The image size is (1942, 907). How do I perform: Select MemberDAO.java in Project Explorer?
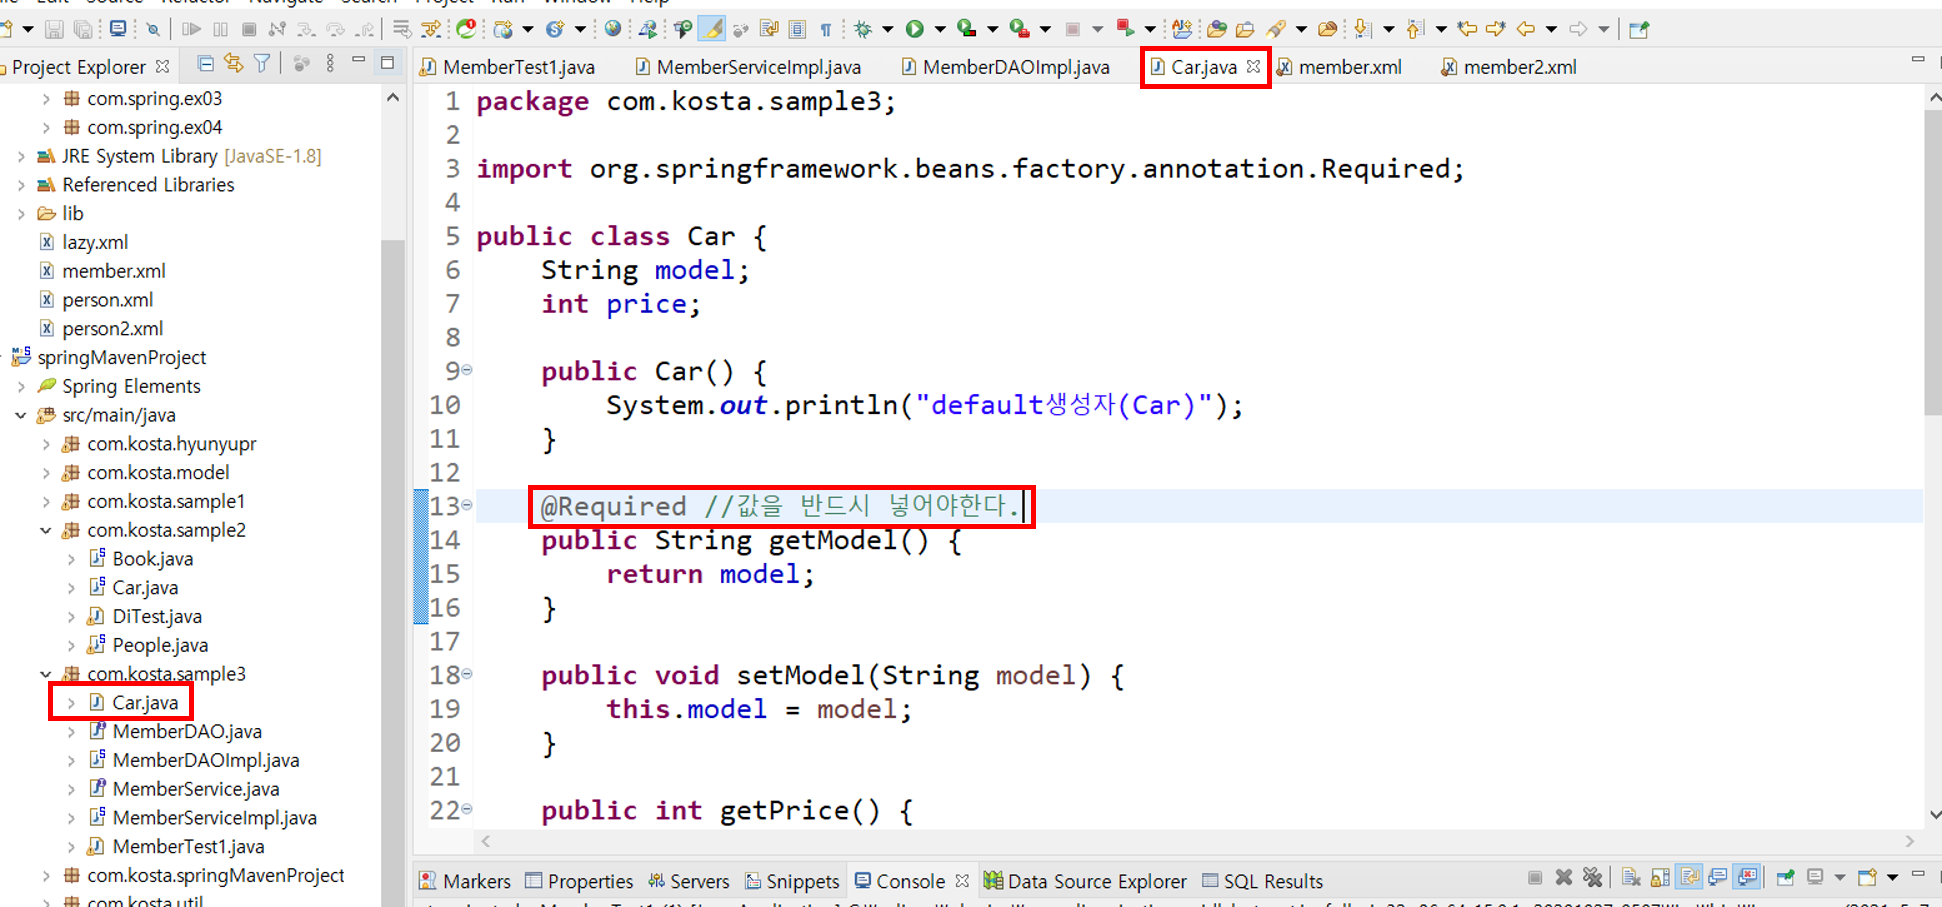187,731
